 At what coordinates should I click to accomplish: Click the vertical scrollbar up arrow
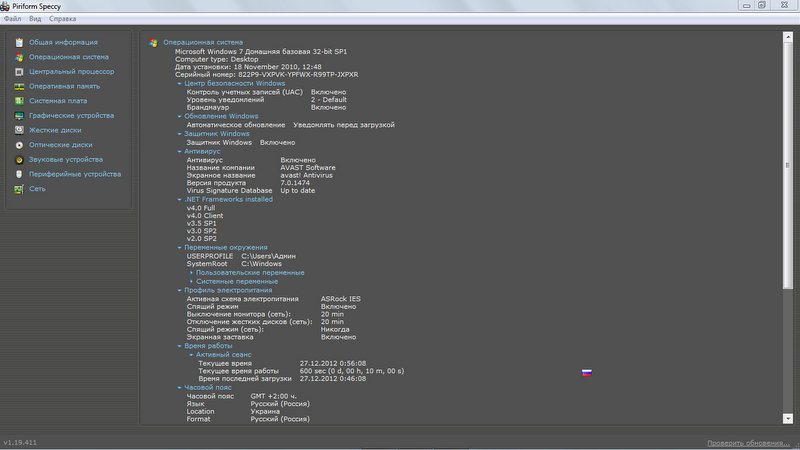pos(788,37)
